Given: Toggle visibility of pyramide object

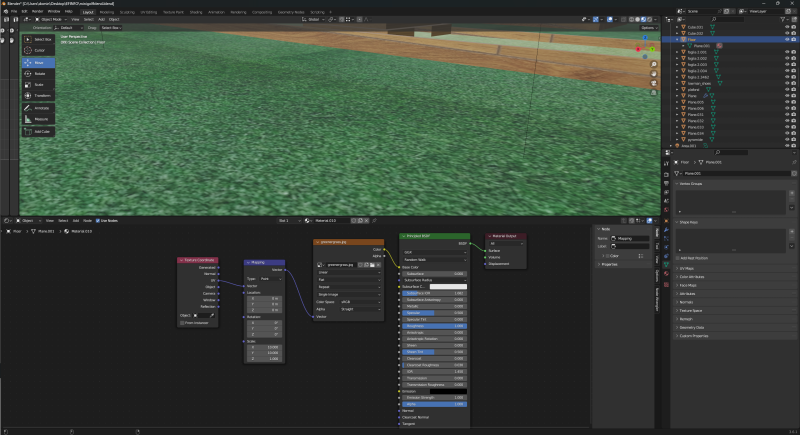Looking at the screenshot, I should coord(787,140).
